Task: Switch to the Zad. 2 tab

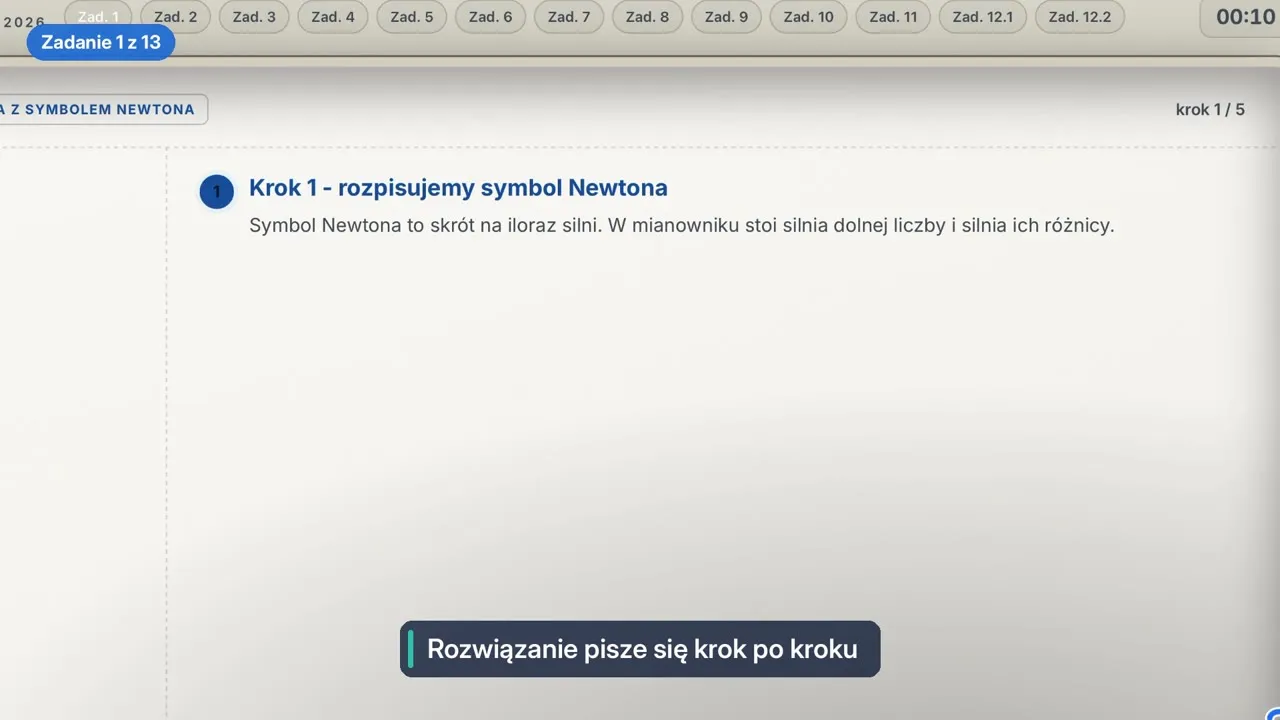Action: tap(175, 17)
